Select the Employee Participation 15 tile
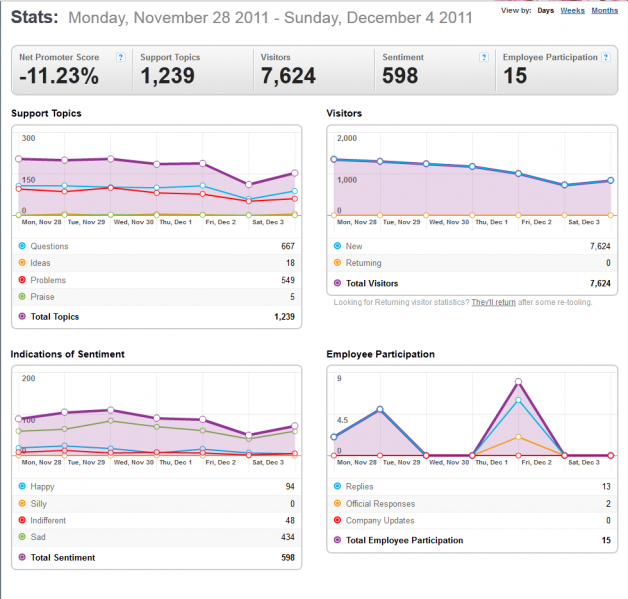This screenshot has height=599, width=628. [556, 70]
